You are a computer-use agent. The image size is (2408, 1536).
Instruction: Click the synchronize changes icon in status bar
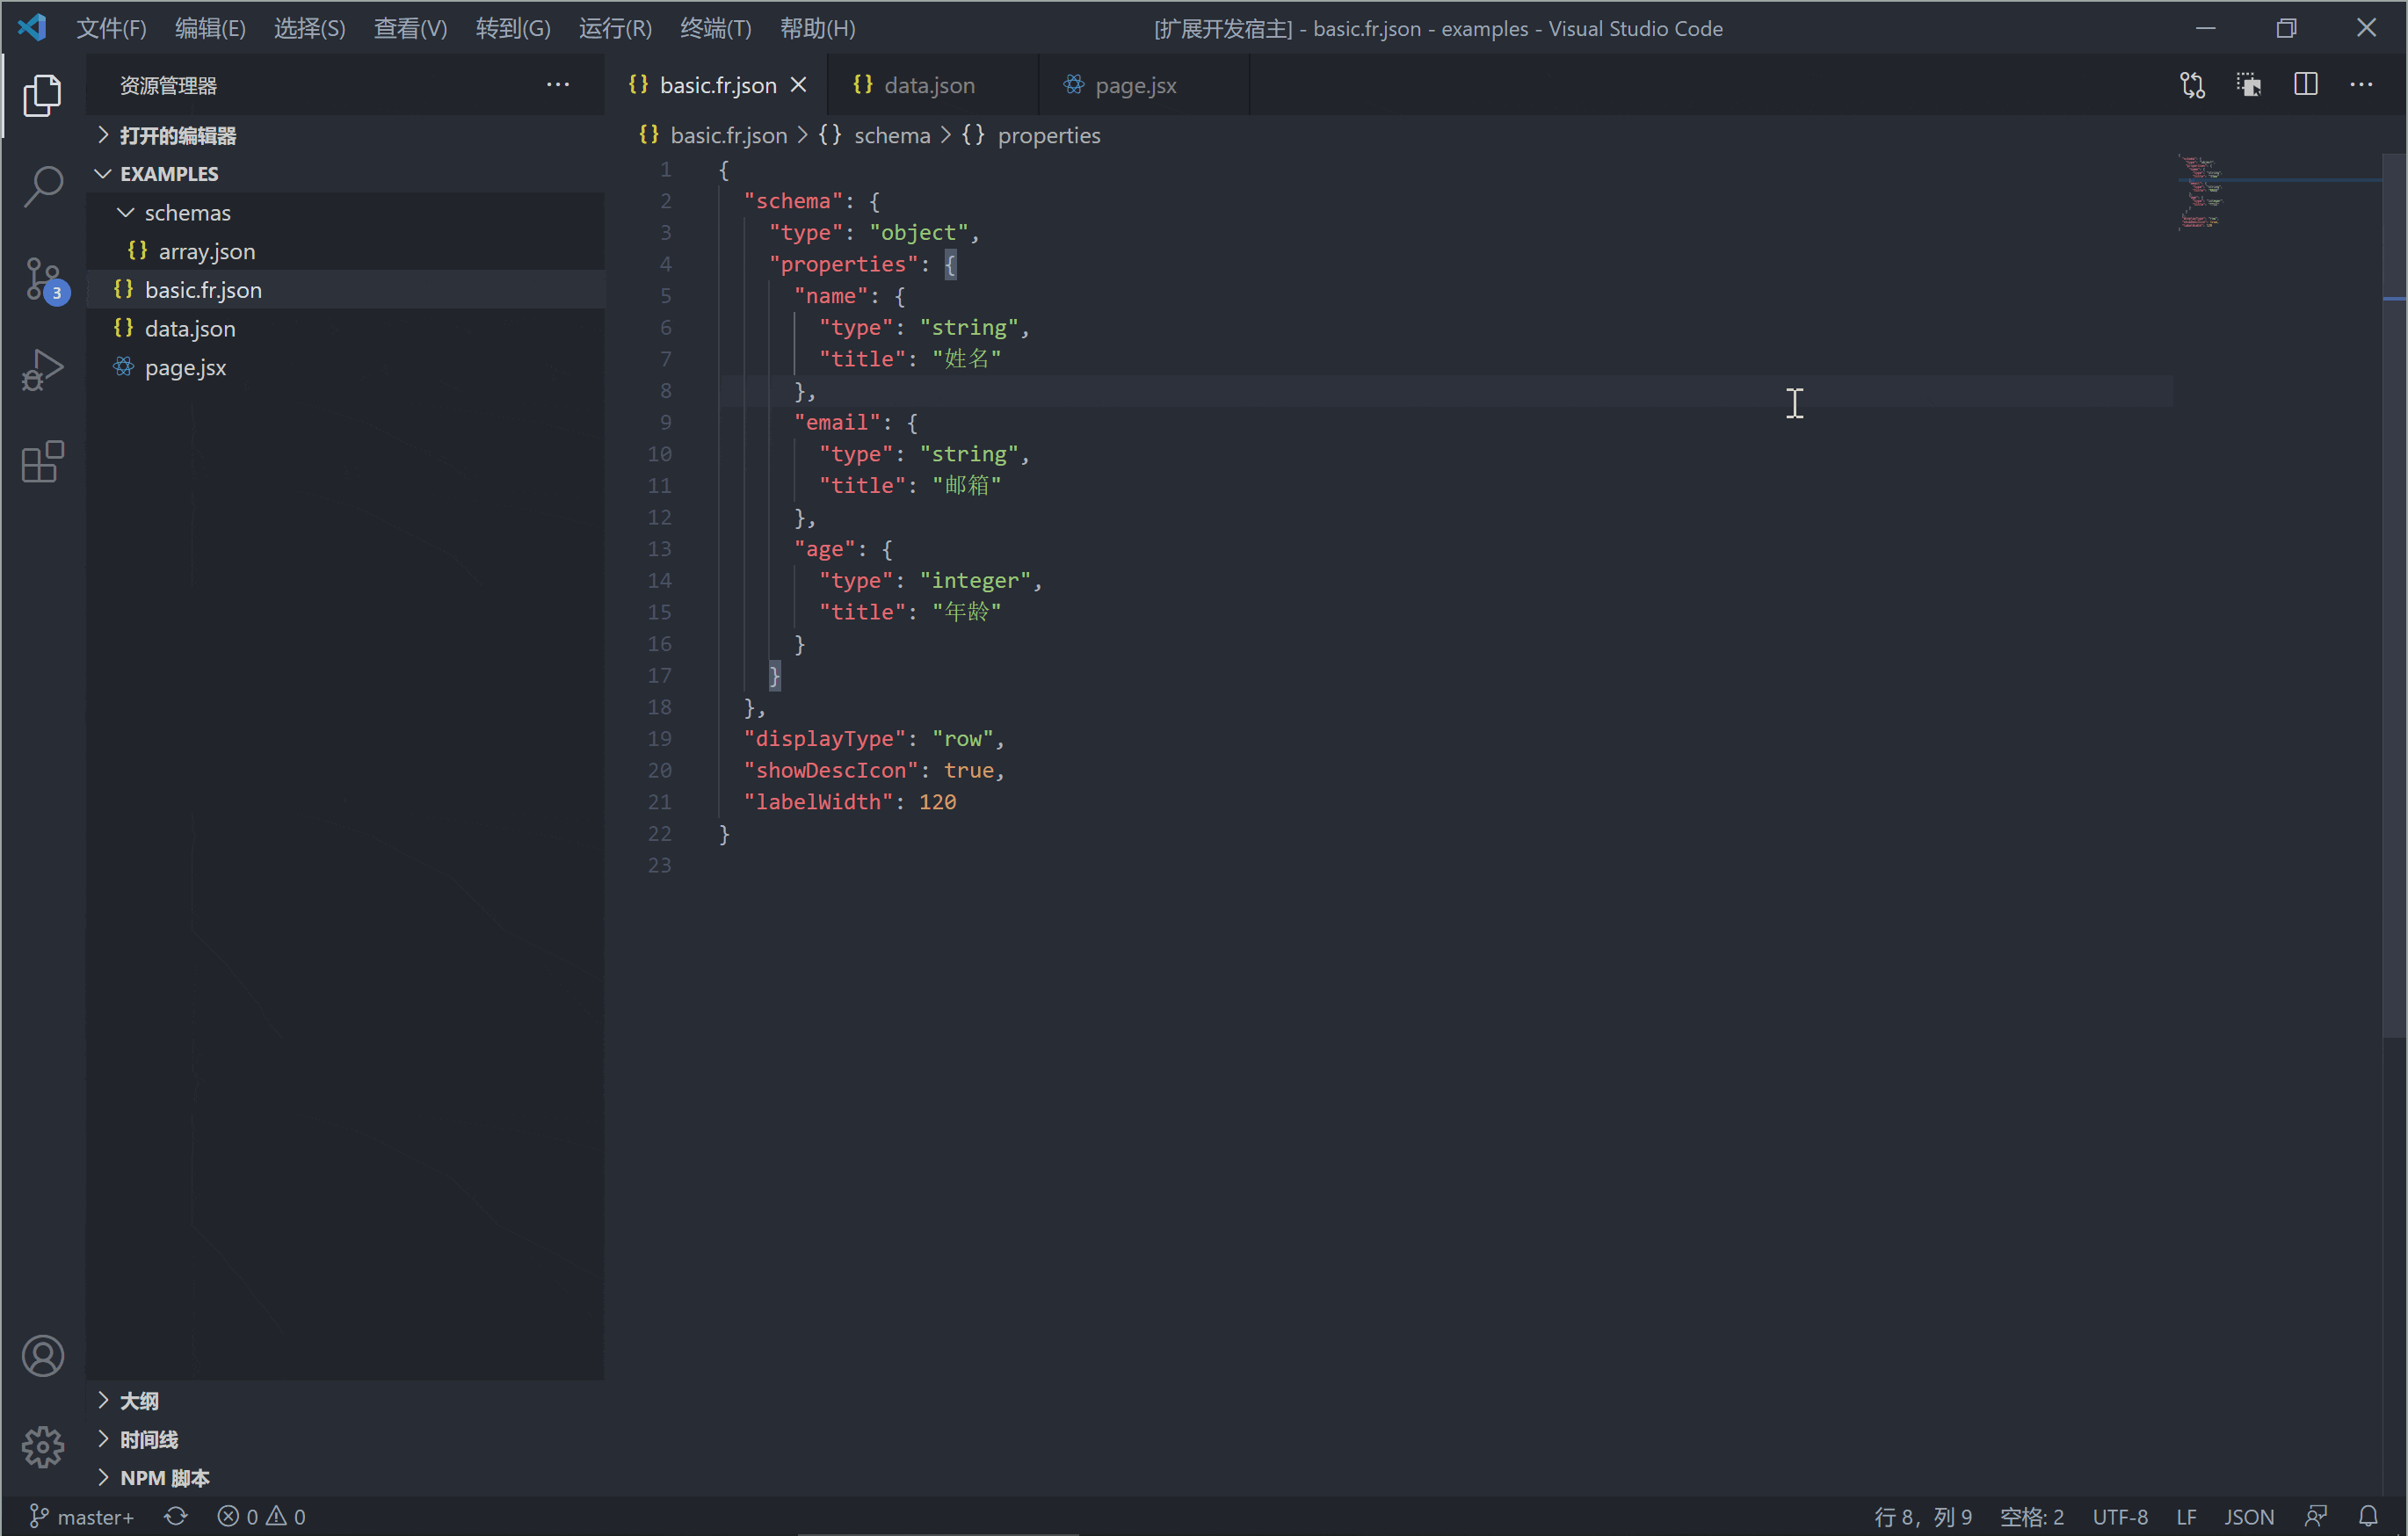[x=176, y=1516]
